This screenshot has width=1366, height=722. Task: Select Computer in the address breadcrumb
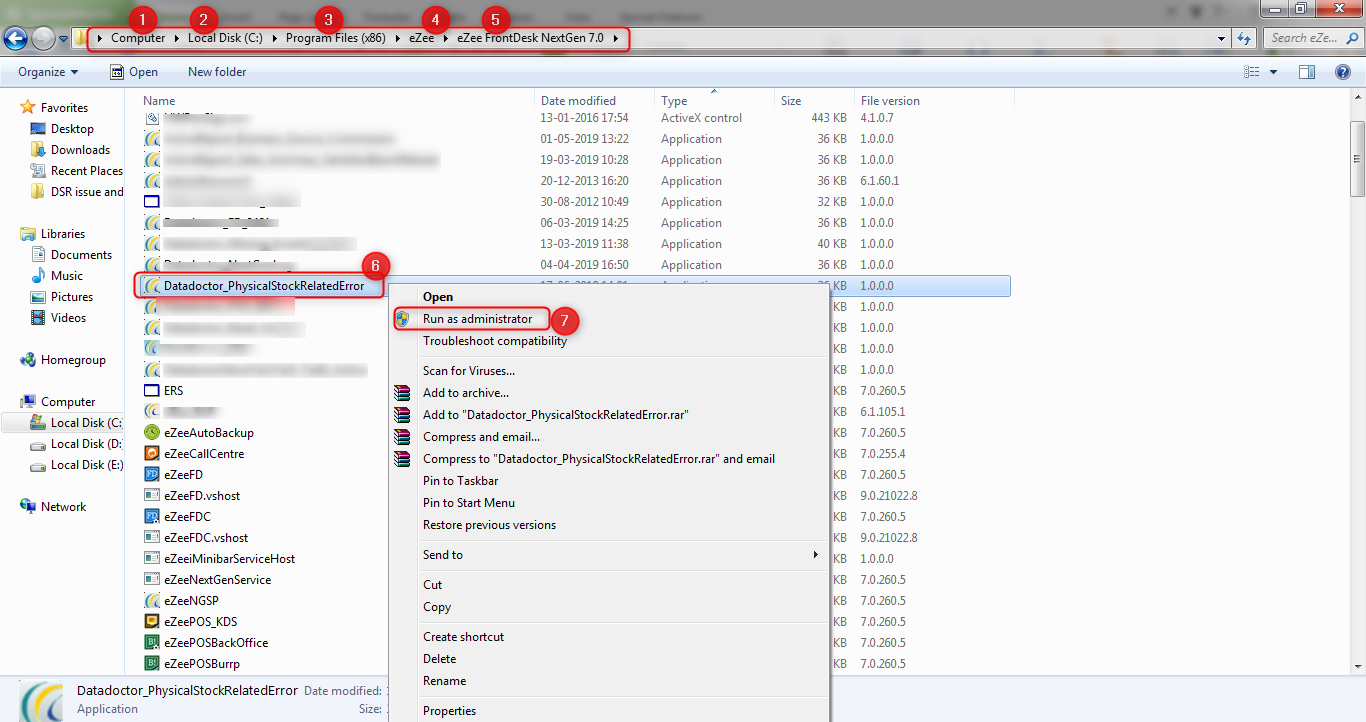138,38
